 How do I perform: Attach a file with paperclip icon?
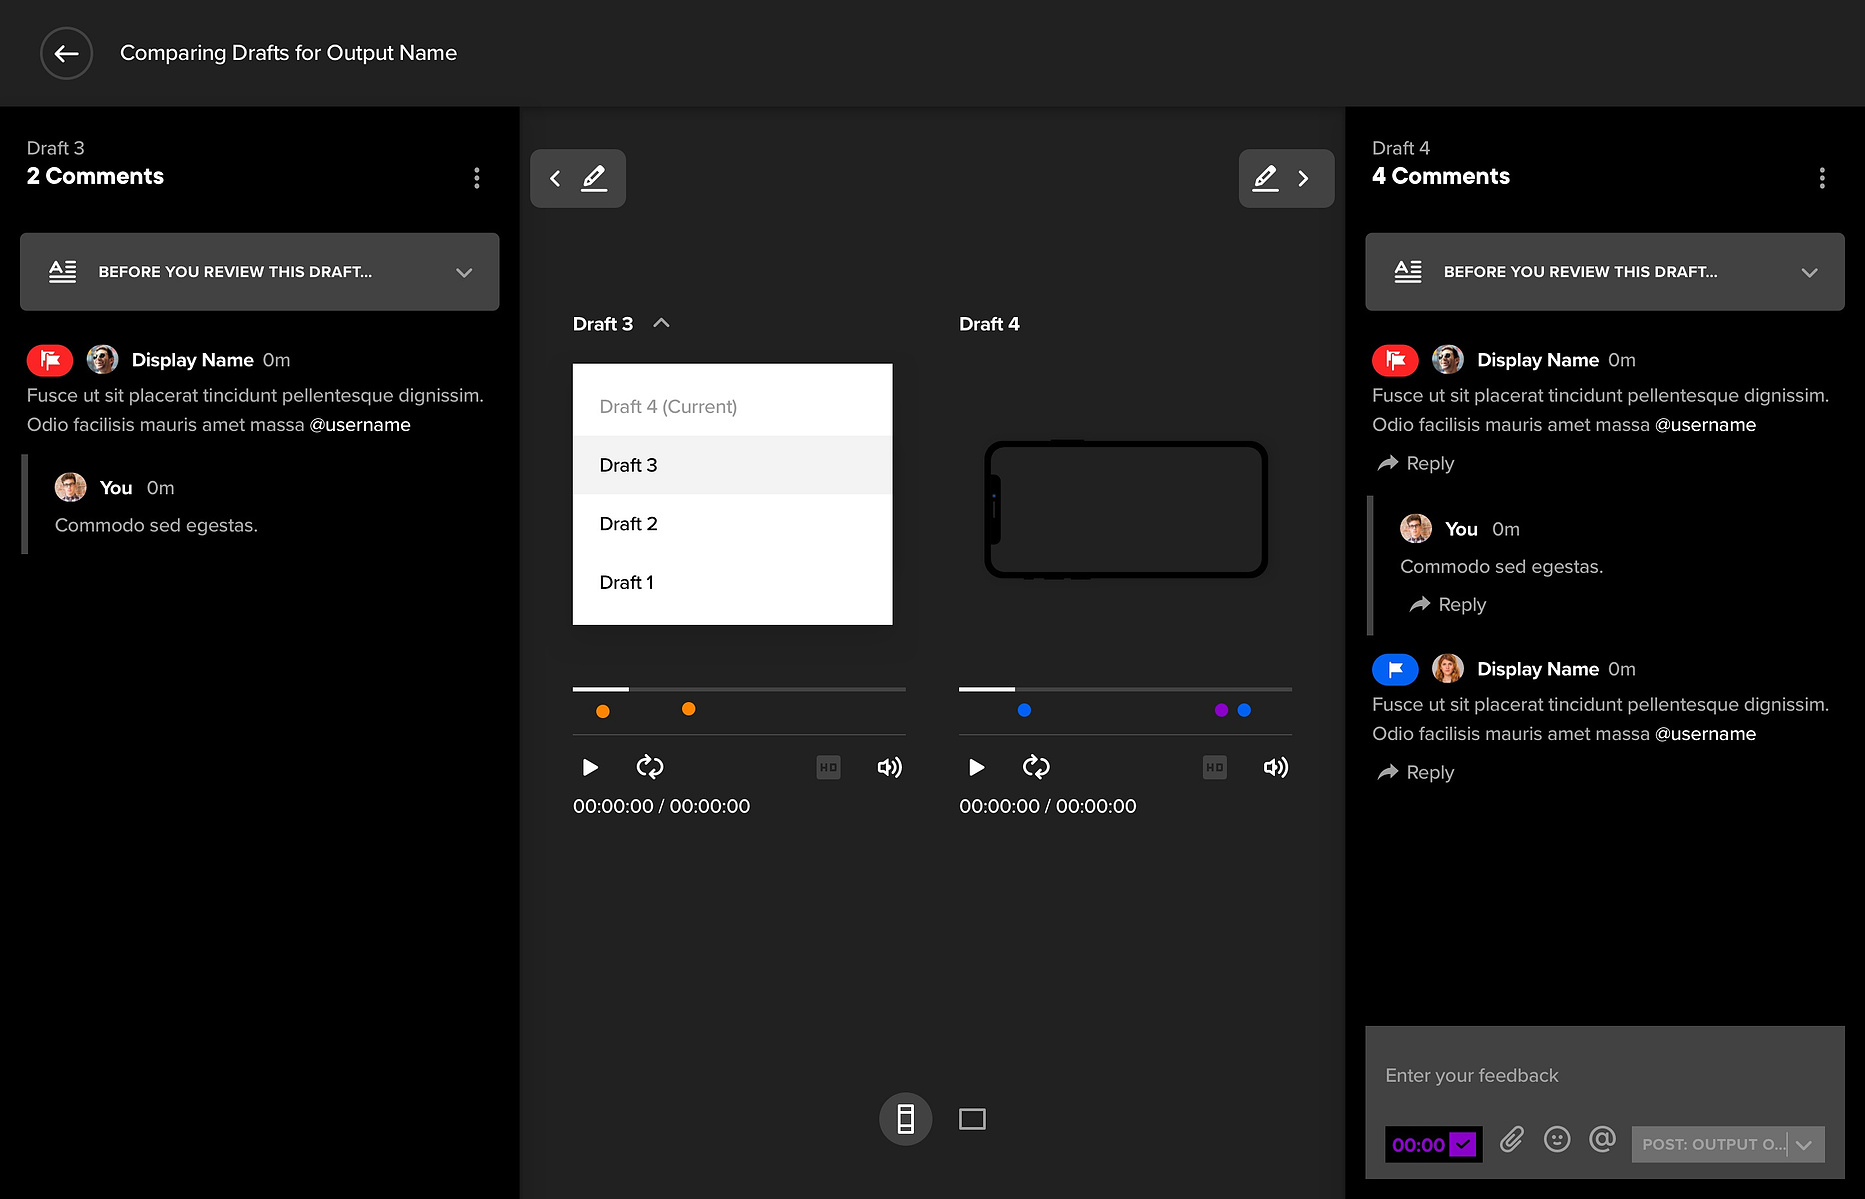coord(1511,1139)
